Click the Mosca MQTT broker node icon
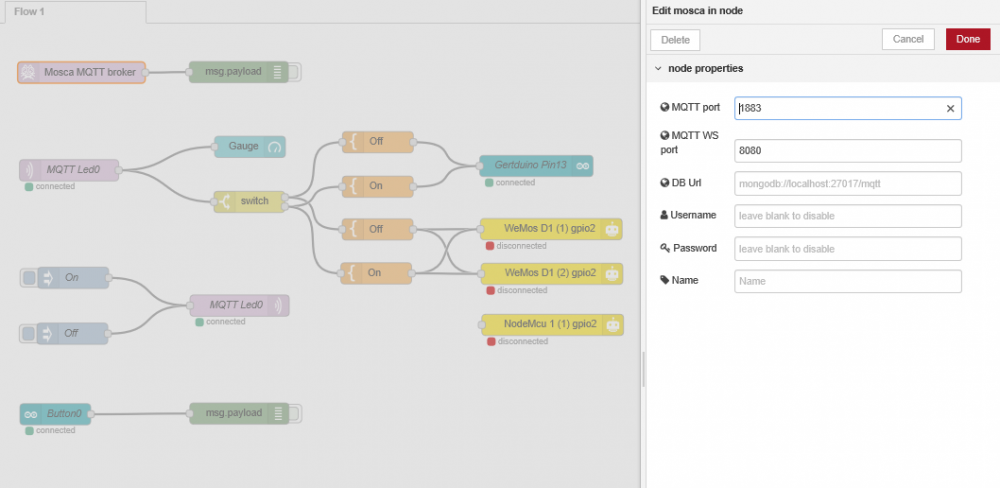The width and height of the screenshot is (1000, 488). pos(29,72)
